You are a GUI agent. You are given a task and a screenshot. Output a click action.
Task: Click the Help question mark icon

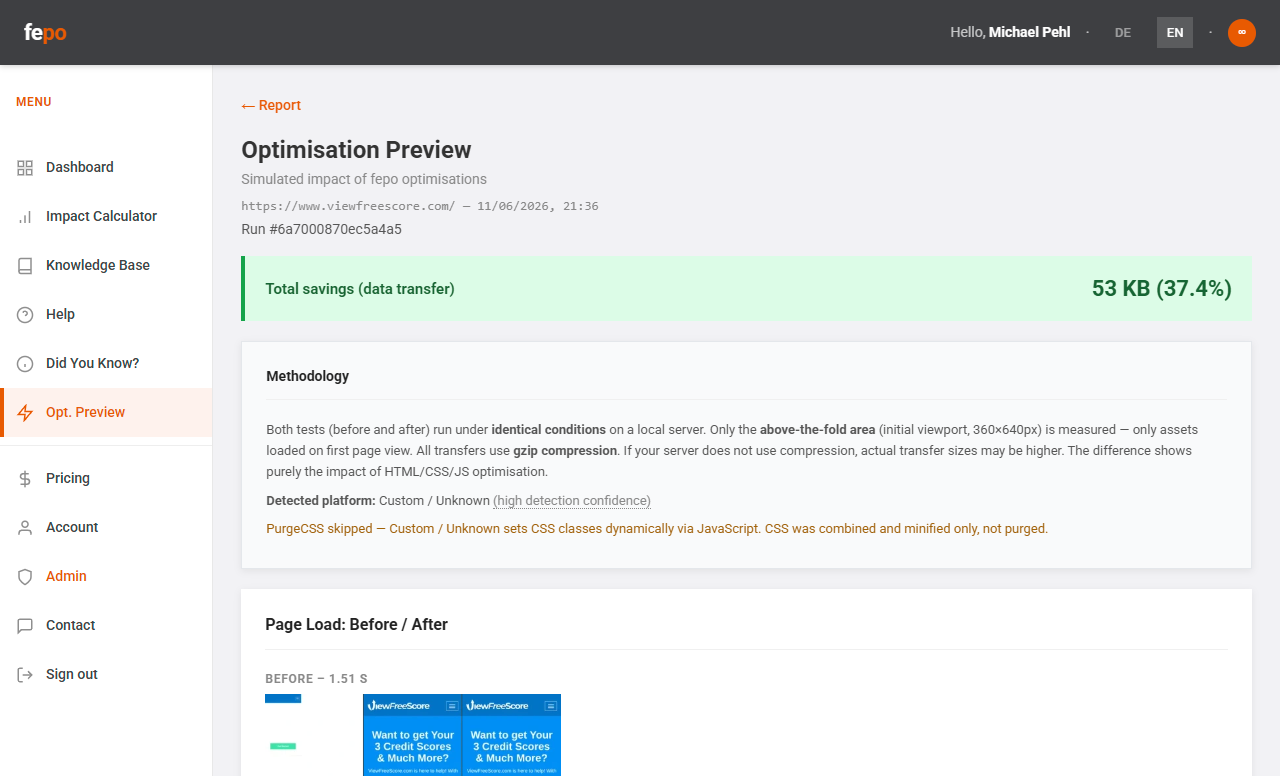[25, 314]
